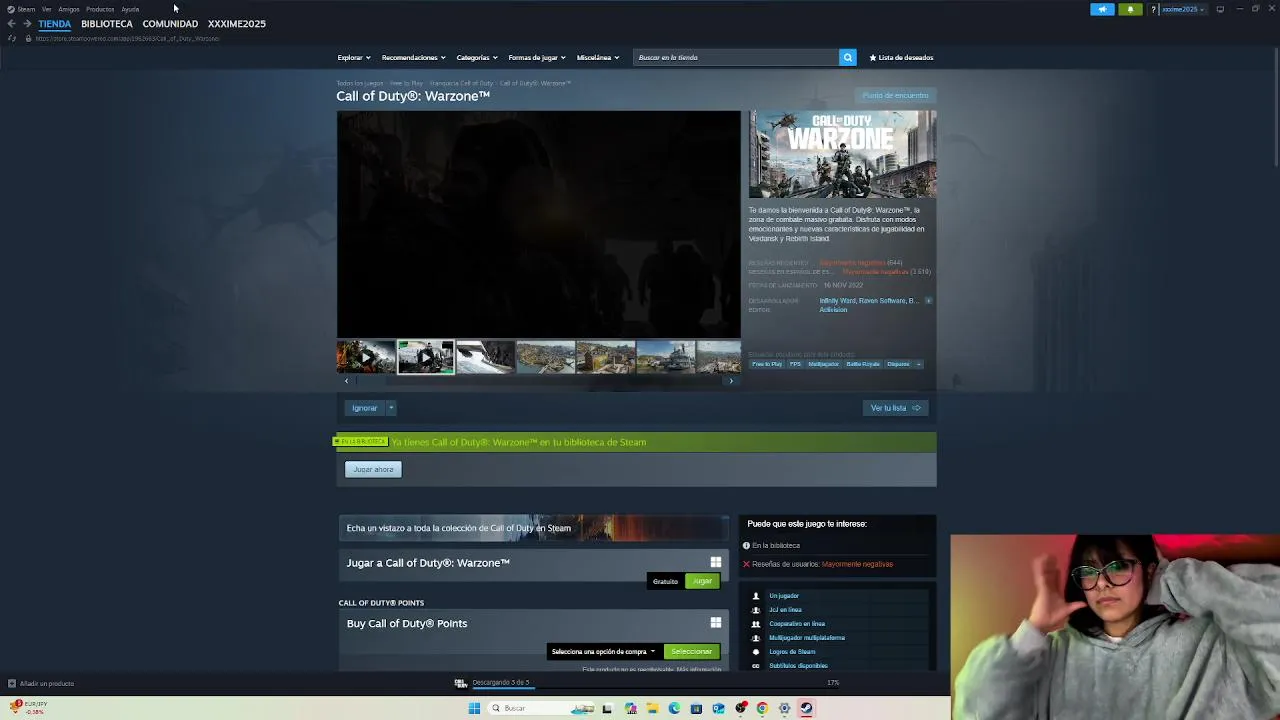The width and height of the screenshot is (1280, 720).
Task: Click the Windows taskbar Buscar search box
Action: coord(540,708)
